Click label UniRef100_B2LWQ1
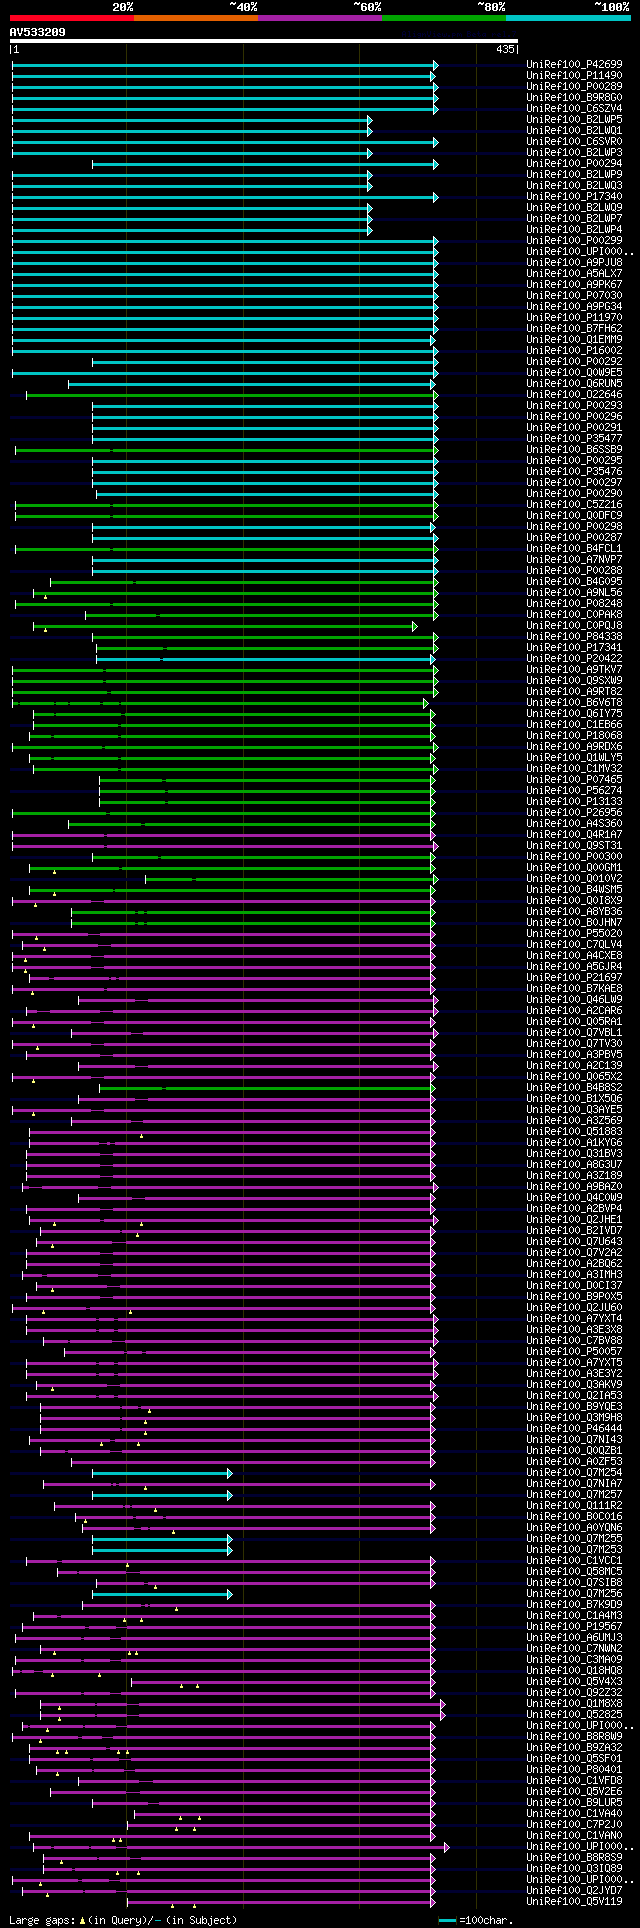 click(574, 131)
